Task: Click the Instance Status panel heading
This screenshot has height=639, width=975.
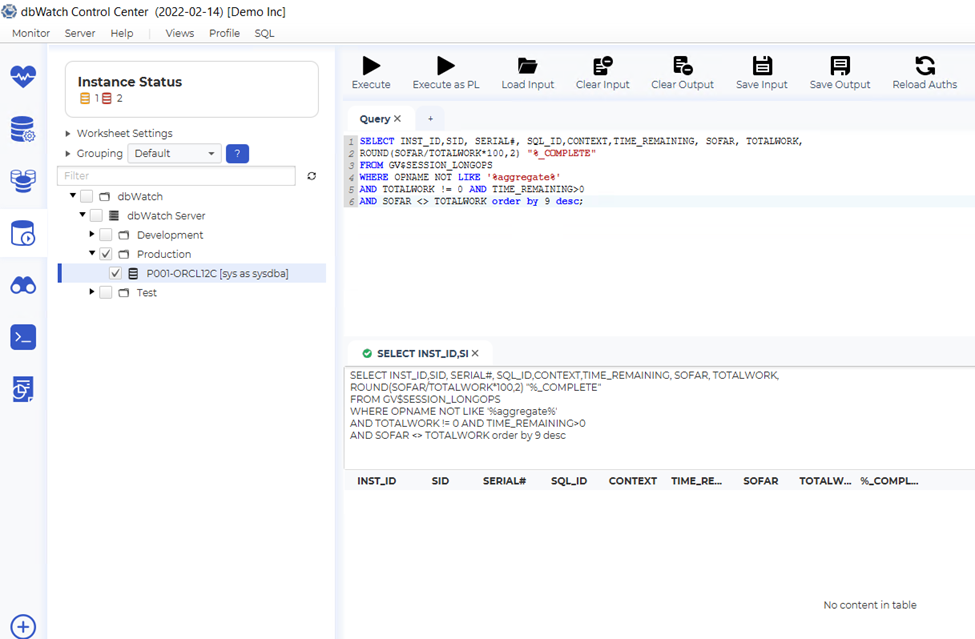Action: point(130,82)
